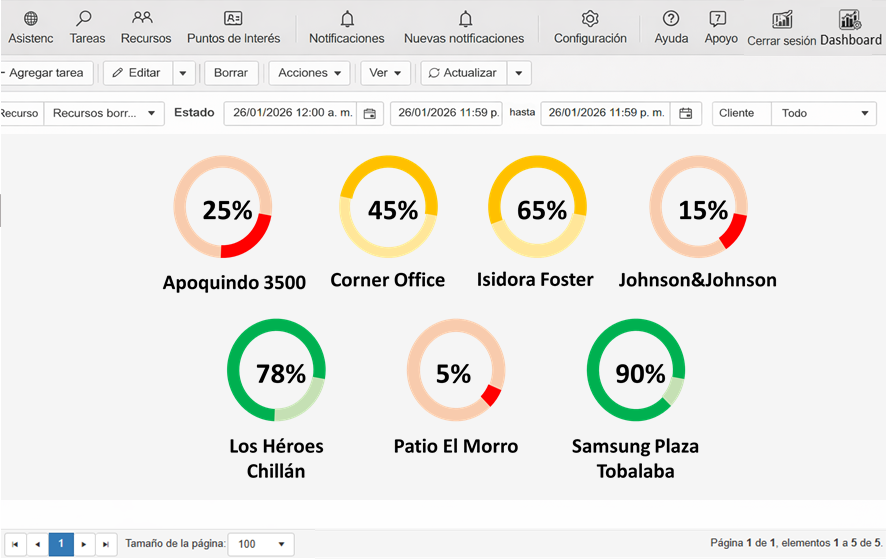Select page 1 in pager
Image resolution: width=886 pixels, height=559 pixels.
(61, 544)
